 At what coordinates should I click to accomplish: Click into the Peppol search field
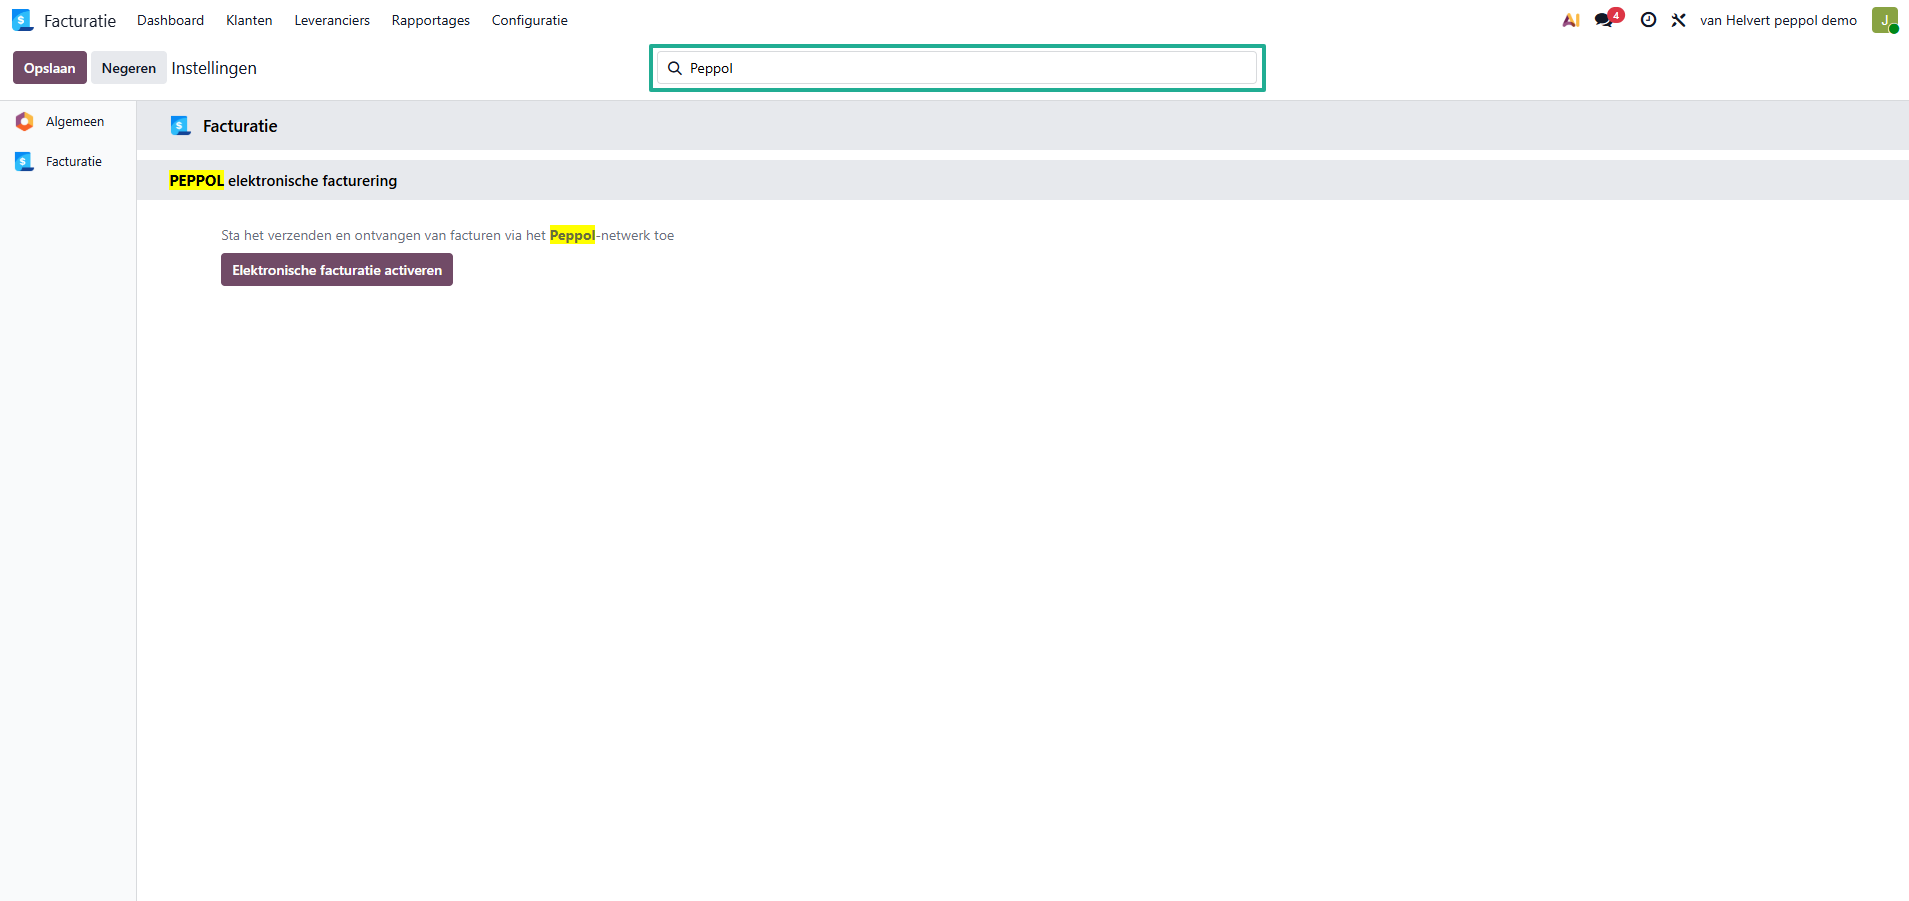960,68
